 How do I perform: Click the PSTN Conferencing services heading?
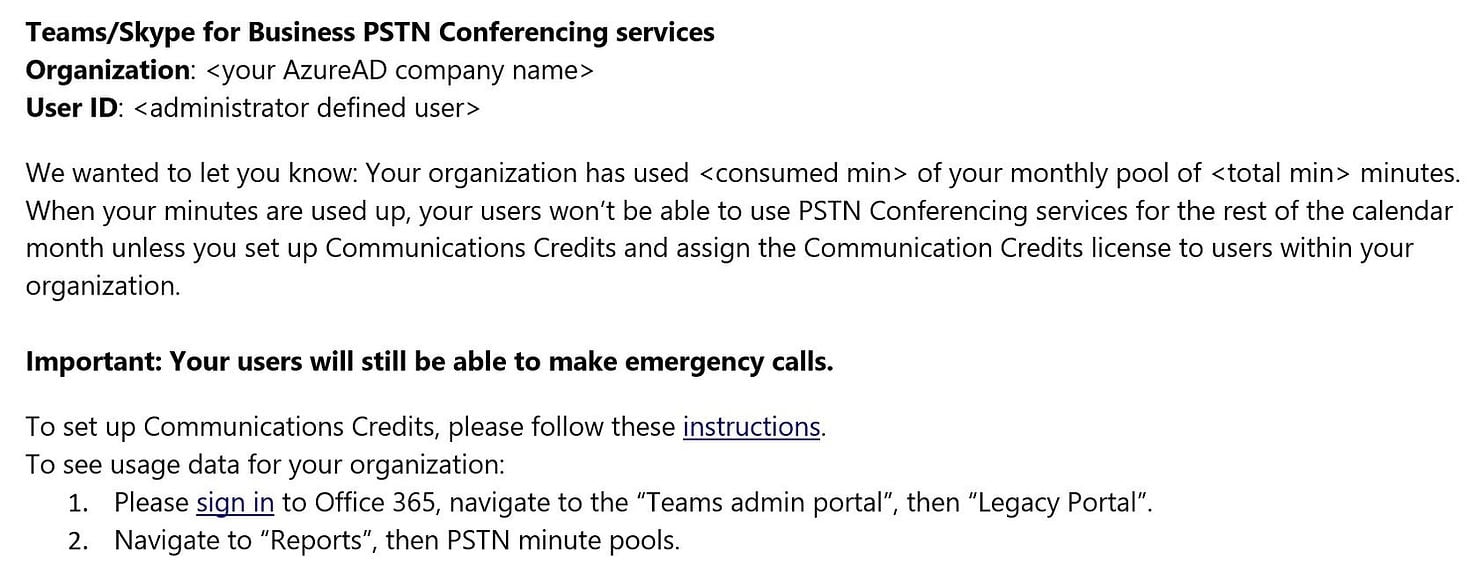pos(370,33)
